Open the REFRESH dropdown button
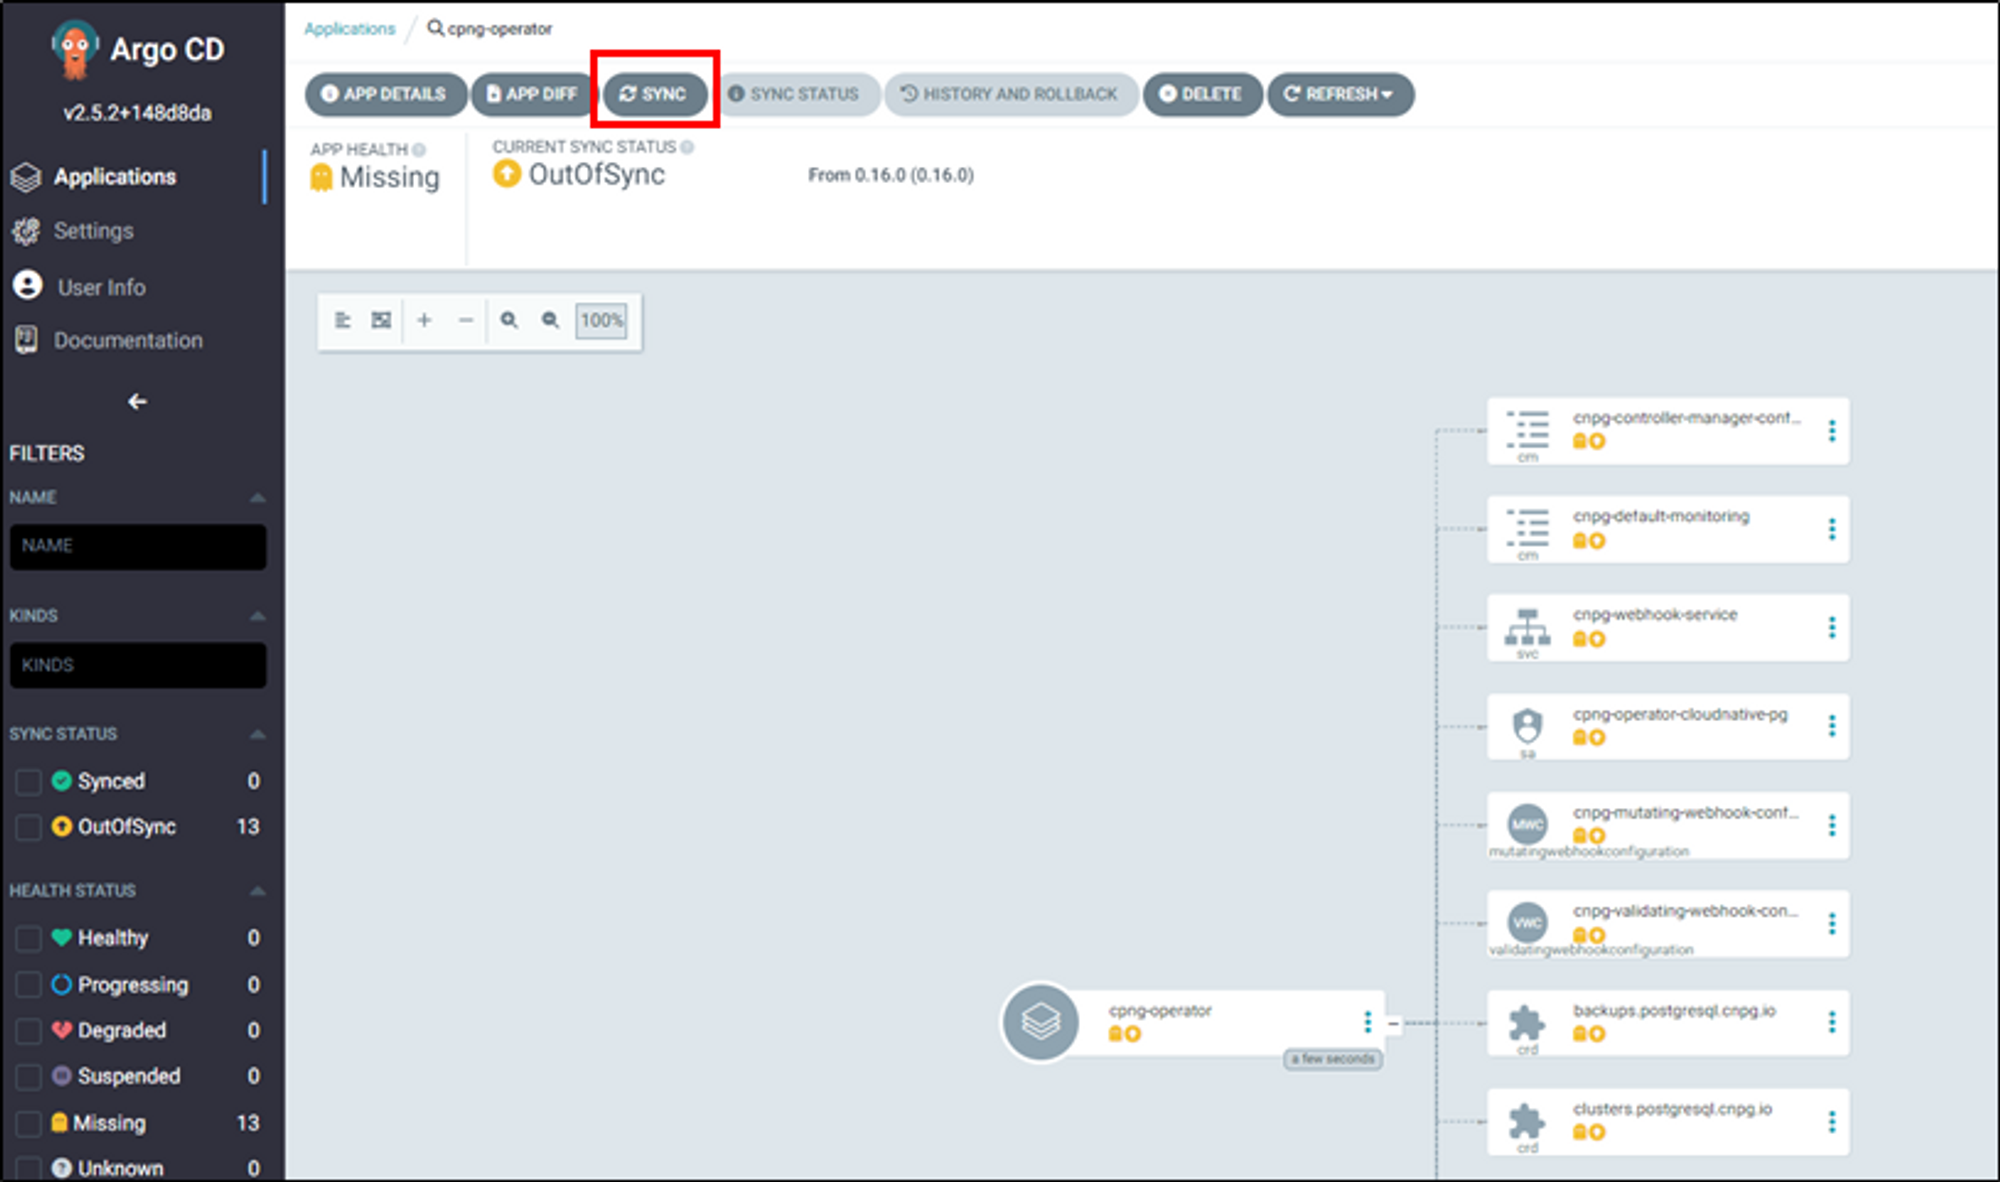Viewport: 2000px width, 1182px height. pyautogui.click(x=1340, y=94)
